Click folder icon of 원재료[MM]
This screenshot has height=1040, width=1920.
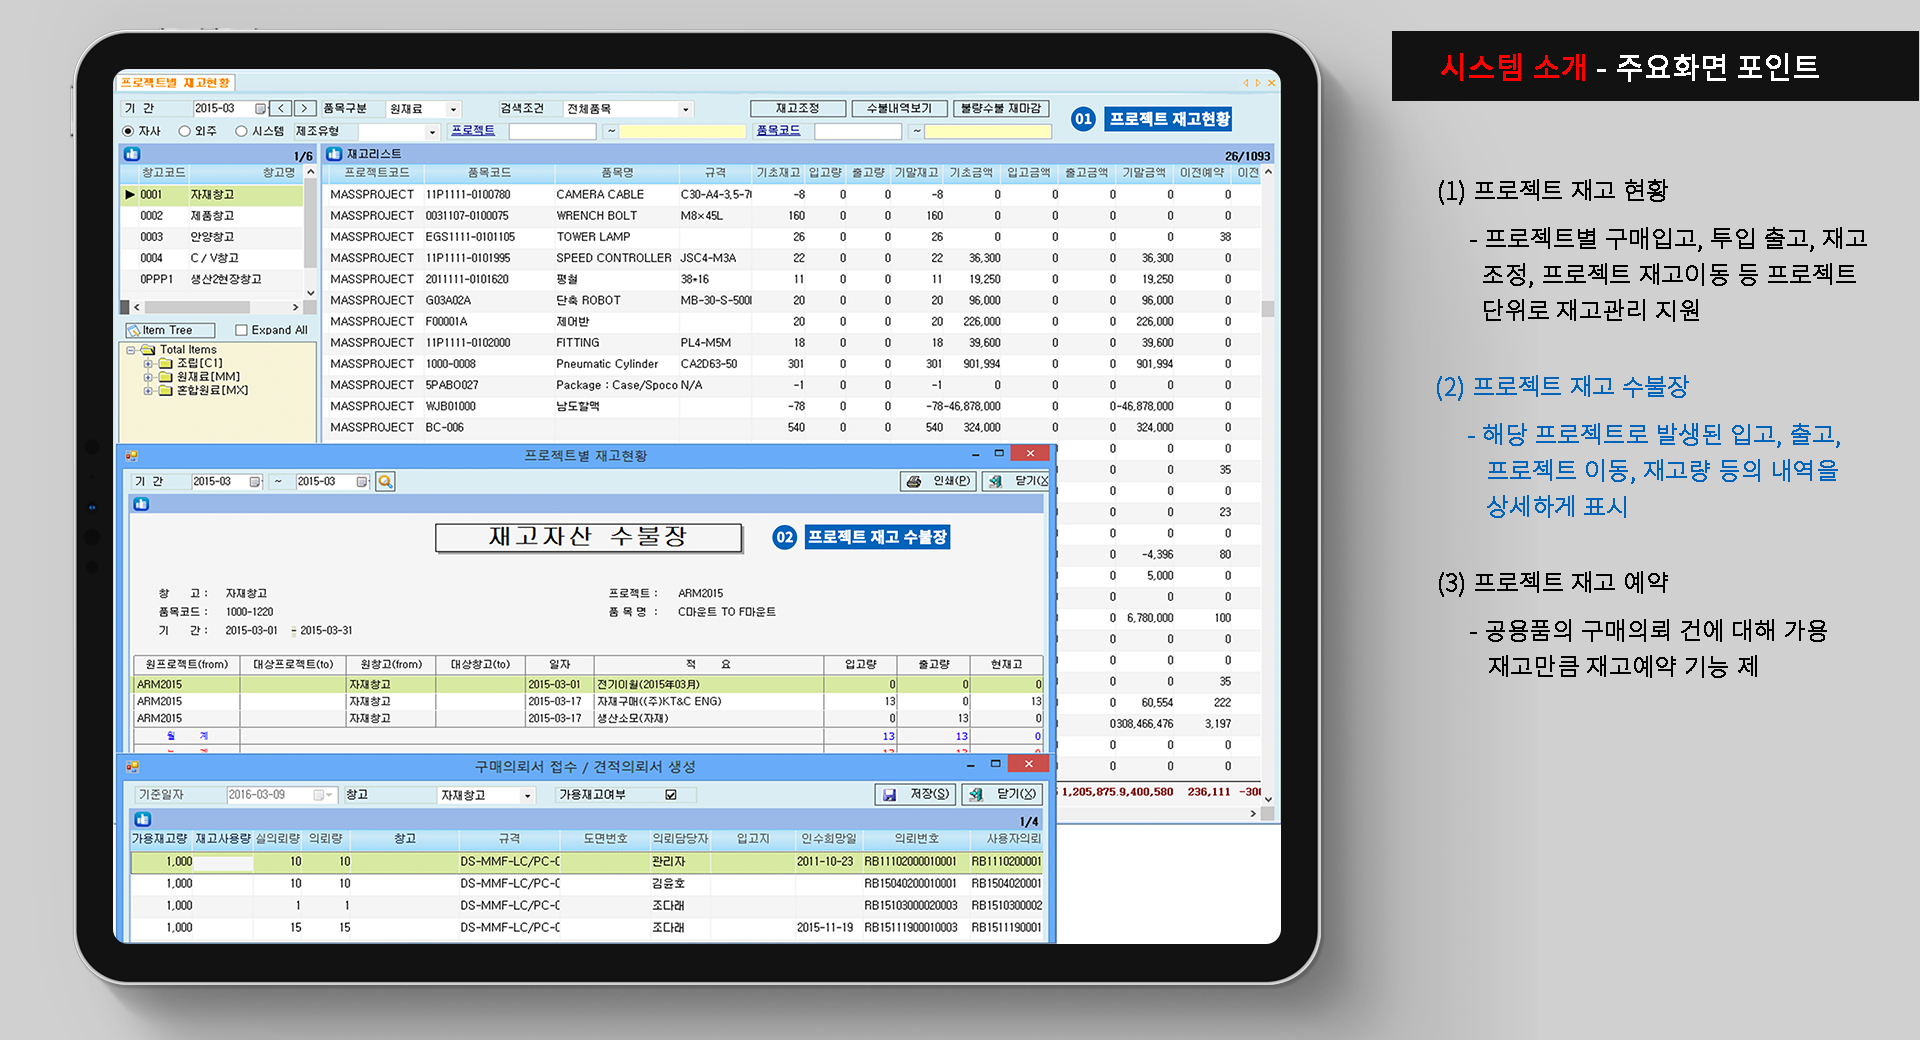(x=166, y=377)
